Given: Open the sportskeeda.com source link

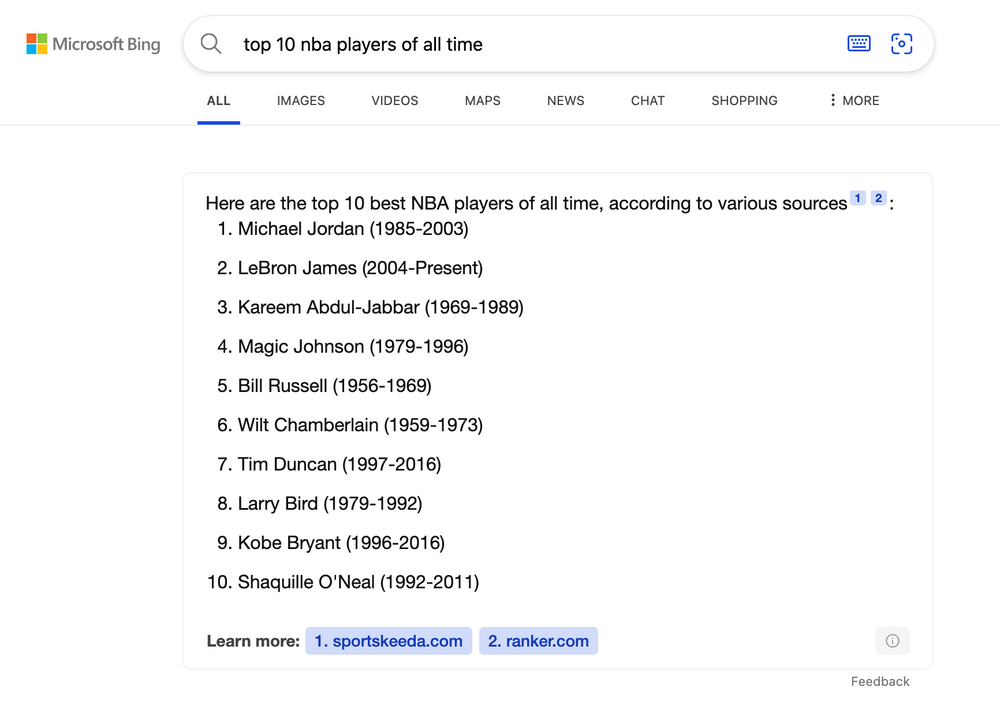Looking at the screenshot, I should pyautogui.click(x=388, y=641).
